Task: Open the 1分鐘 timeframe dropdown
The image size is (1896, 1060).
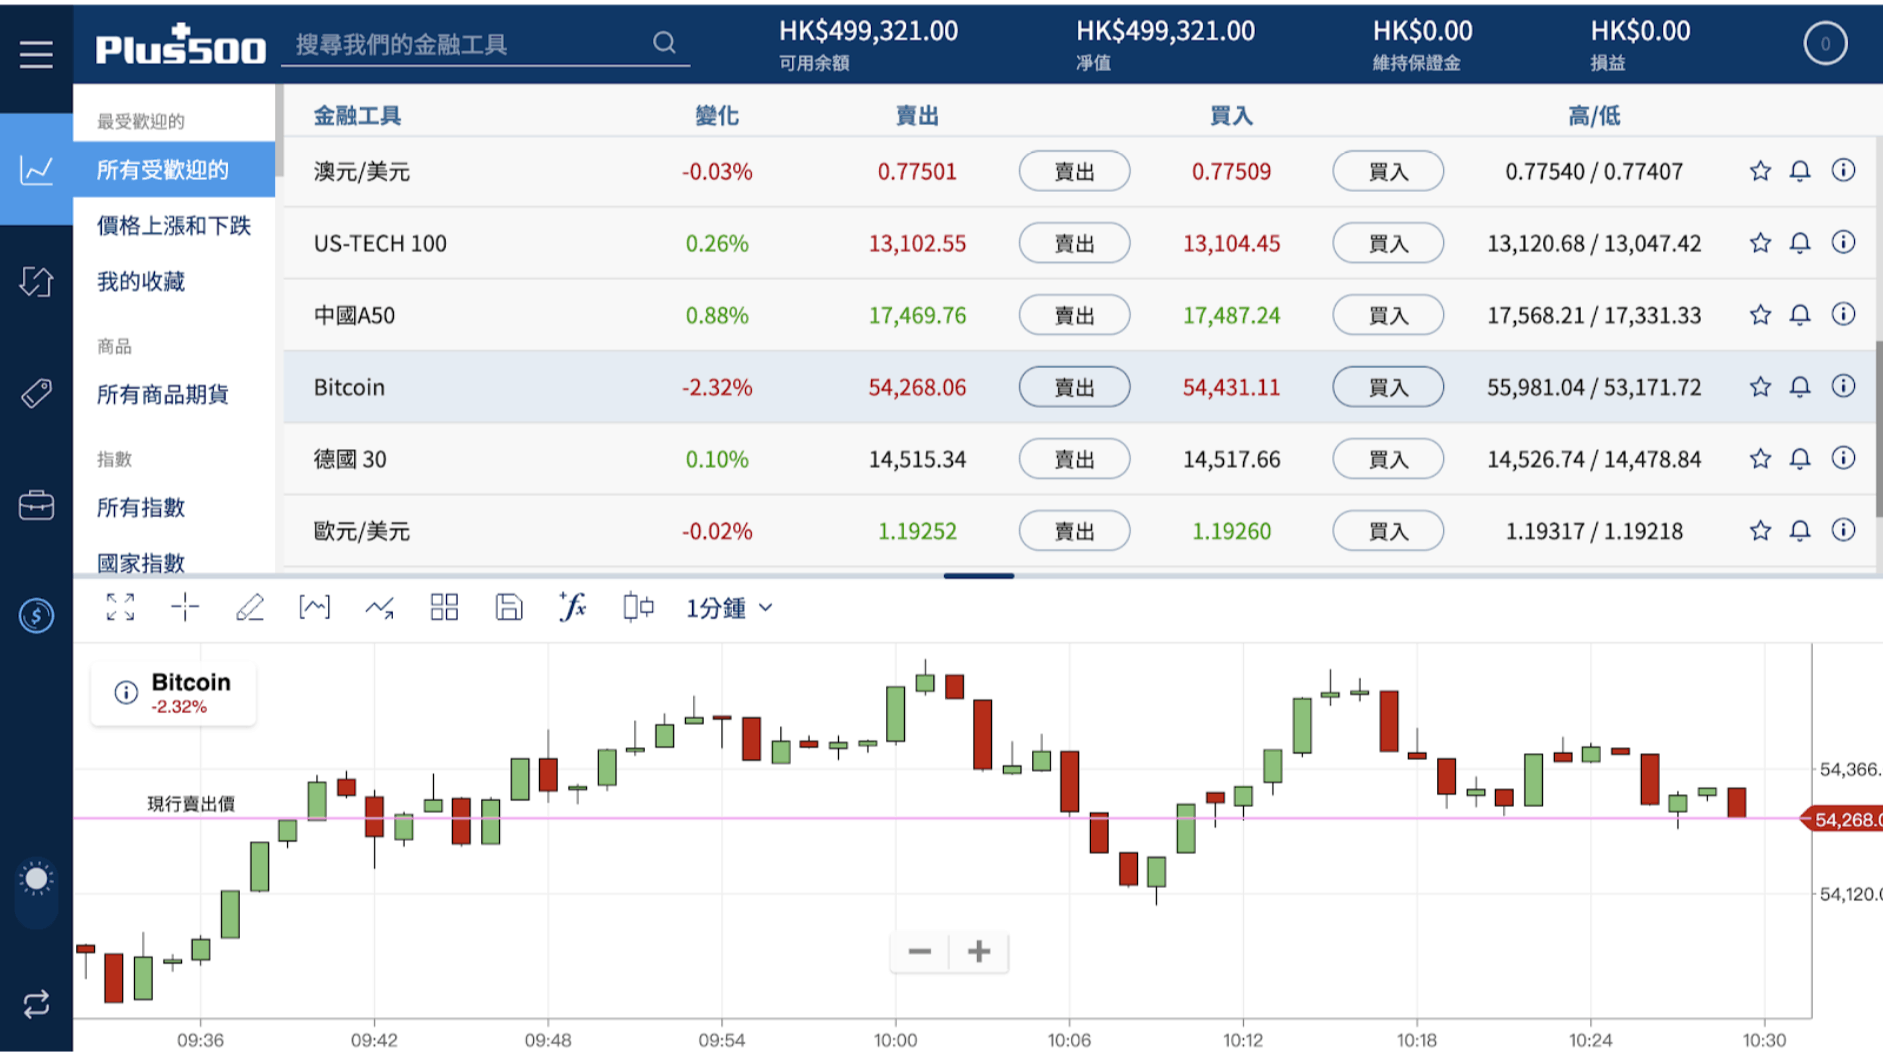Action: point(728,608)
